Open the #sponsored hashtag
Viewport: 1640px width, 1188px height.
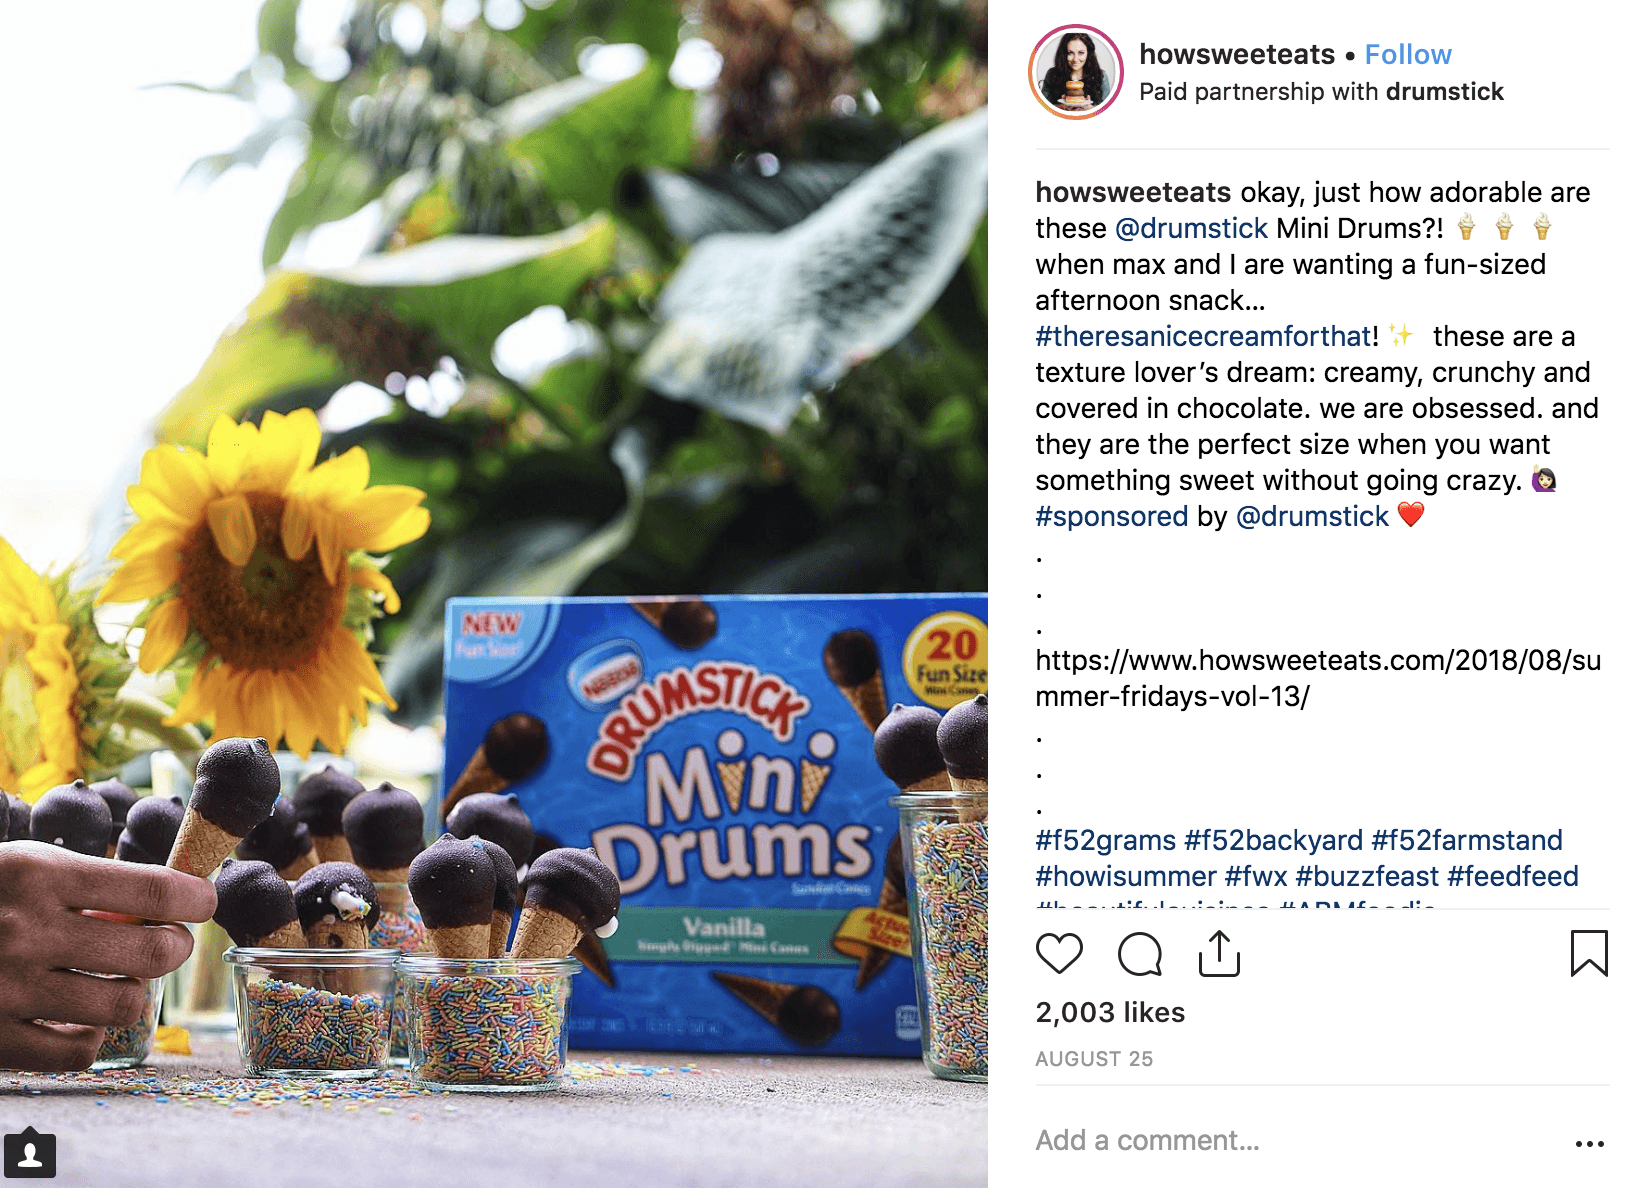(1112, 516)
